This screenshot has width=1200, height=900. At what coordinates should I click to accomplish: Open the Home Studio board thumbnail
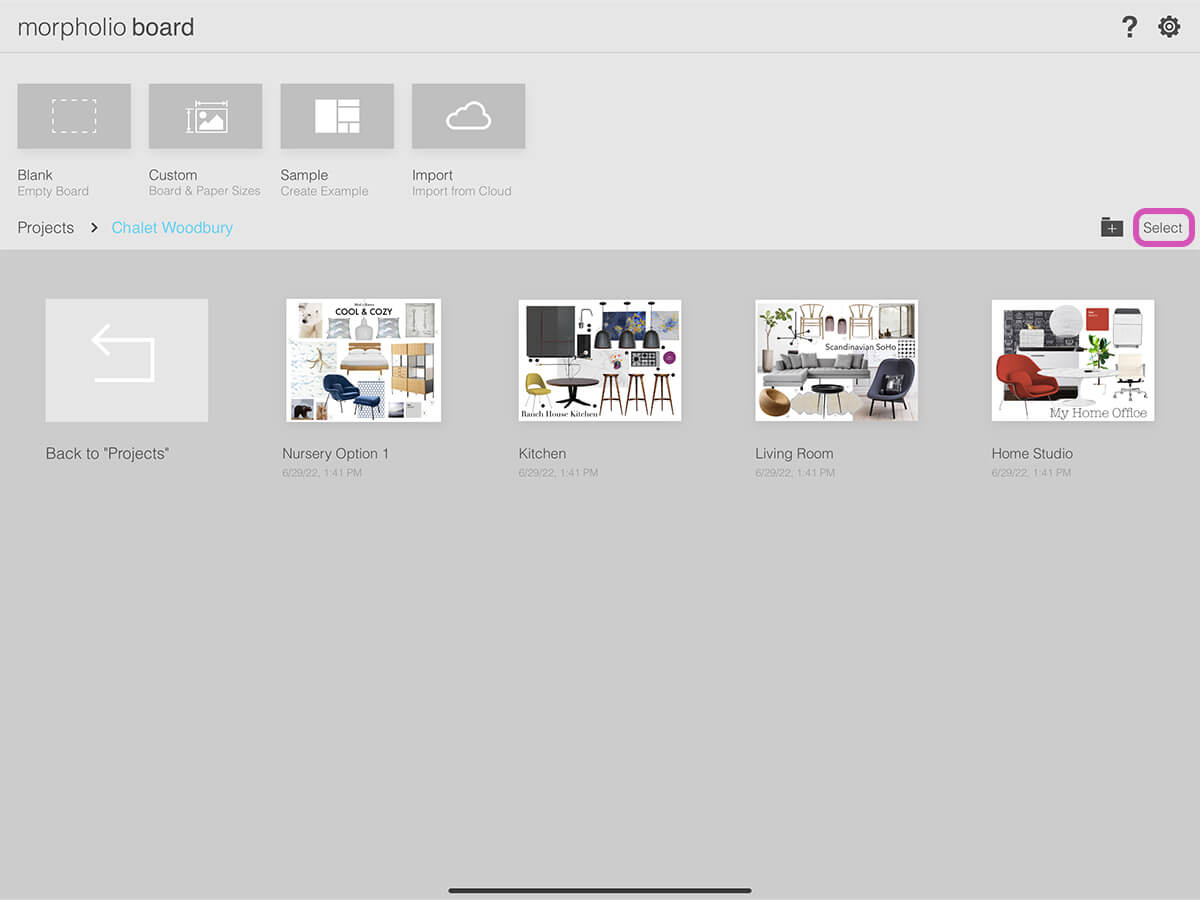click(1072, 360)
